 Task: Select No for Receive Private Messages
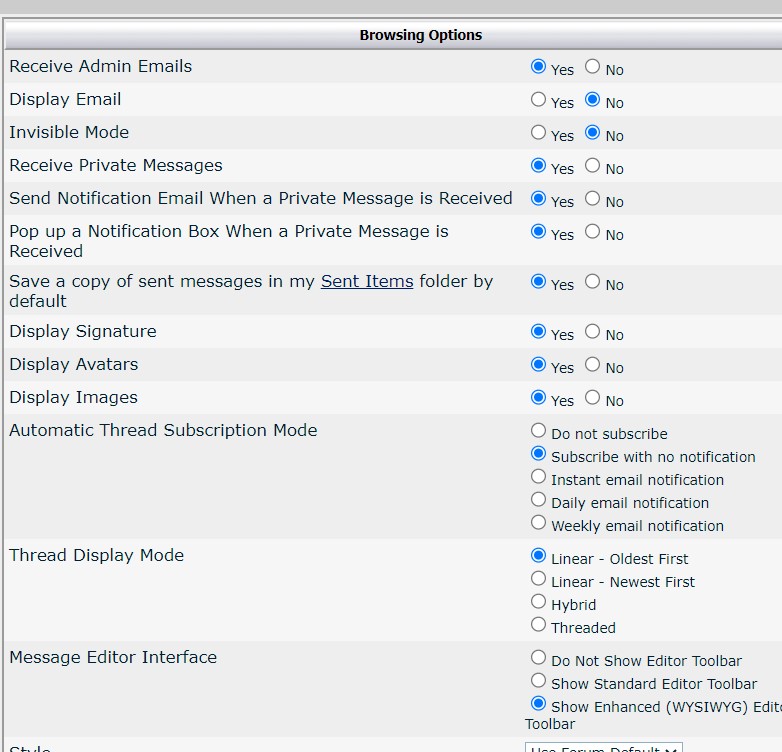(593, 166)
